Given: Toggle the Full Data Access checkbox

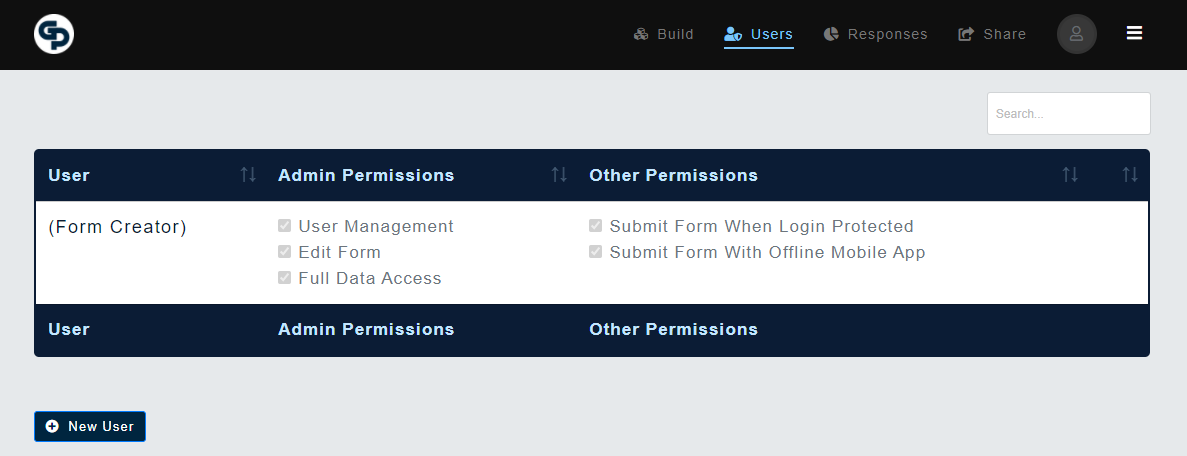Looking at the screenshot, I should tap(285, 278).
